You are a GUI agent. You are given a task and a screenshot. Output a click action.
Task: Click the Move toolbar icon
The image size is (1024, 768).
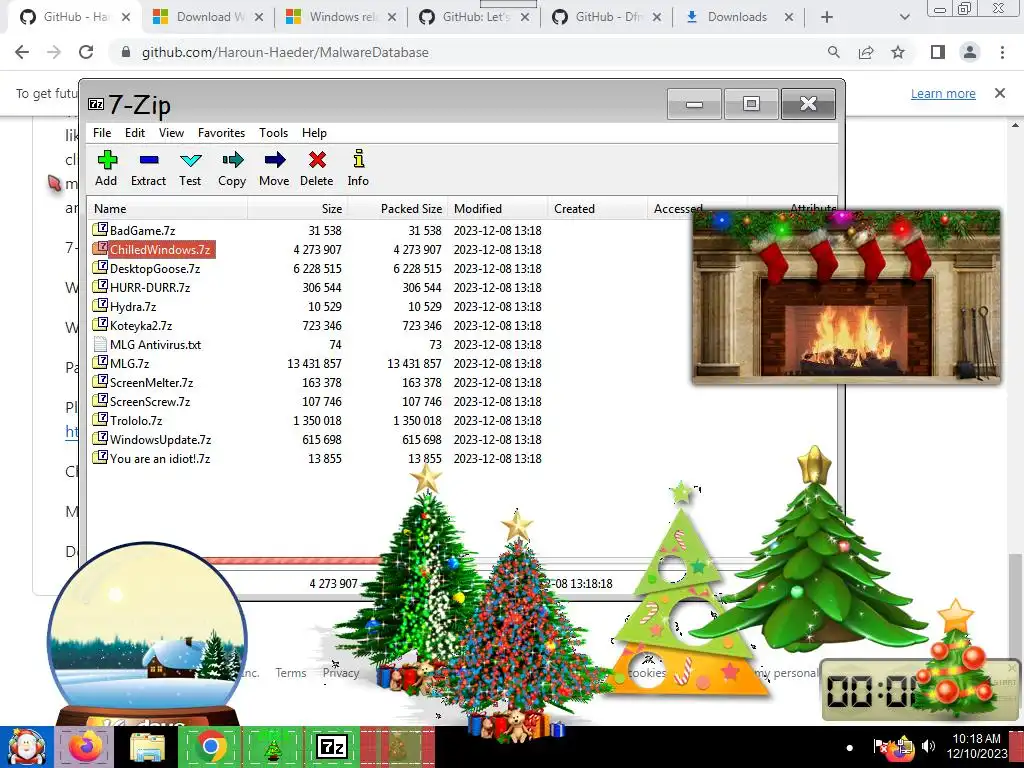coord(274,168)
